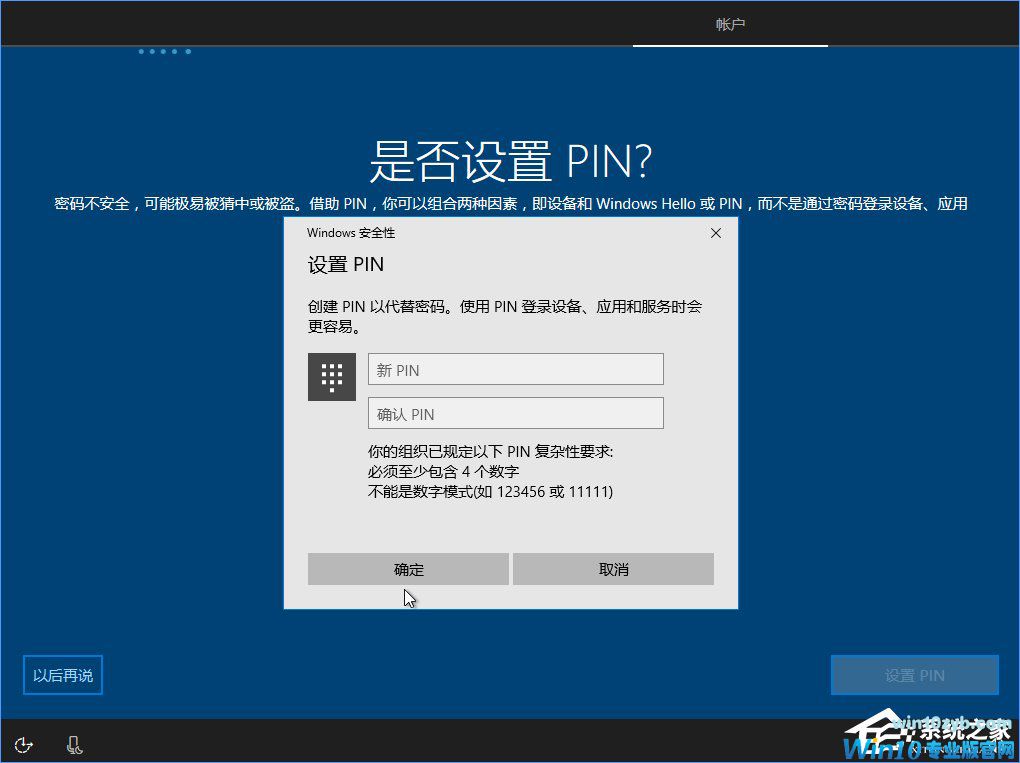Choose 以后再说 to postpone PIN setup
The width and height of the screenshot is (1020, 763).
(62, 675)
